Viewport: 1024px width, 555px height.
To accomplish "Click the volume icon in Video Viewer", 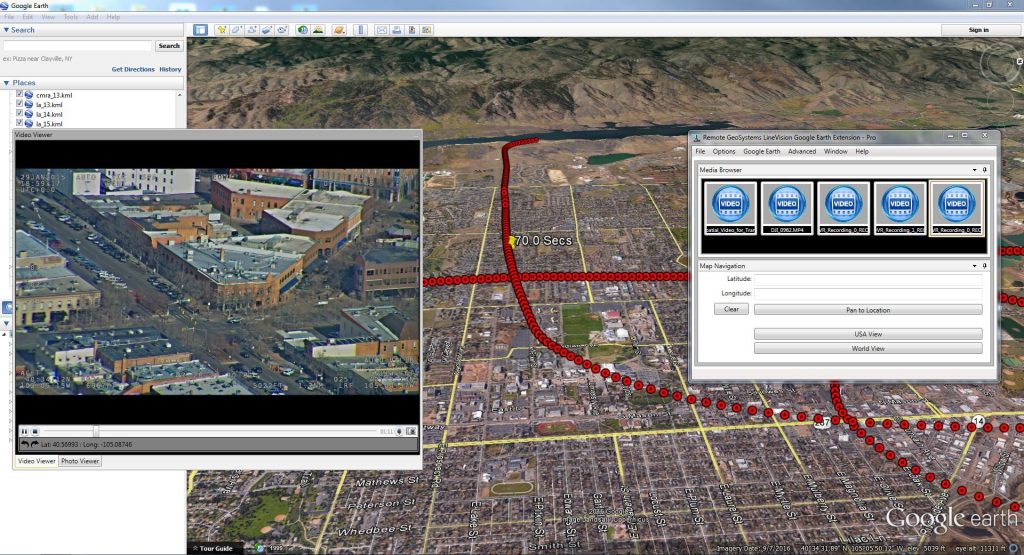I will (x=399, y=432).
